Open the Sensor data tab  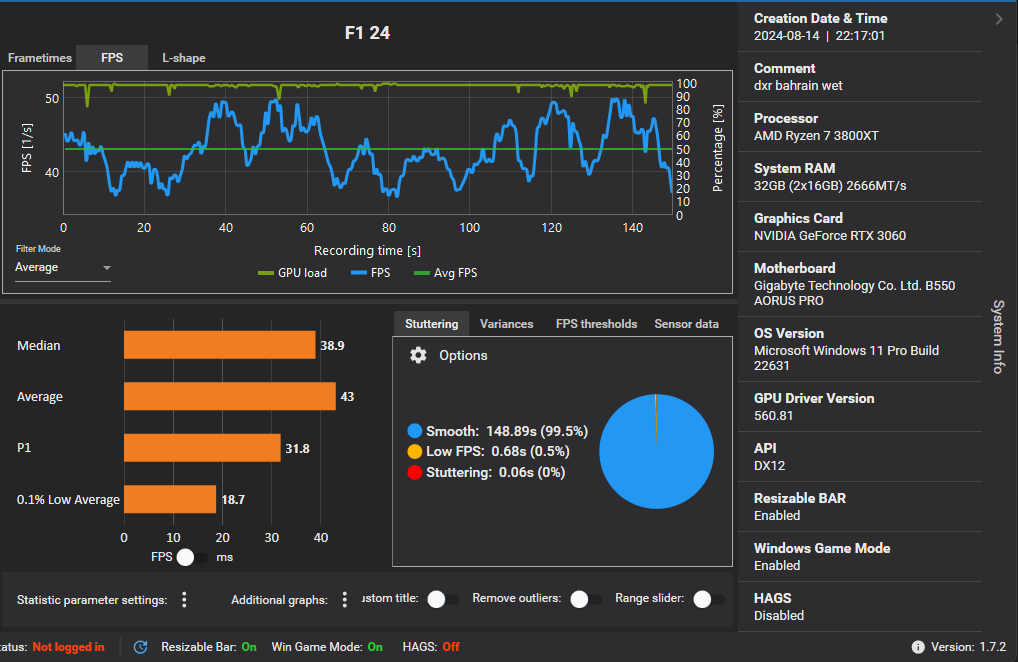[686, 324]
